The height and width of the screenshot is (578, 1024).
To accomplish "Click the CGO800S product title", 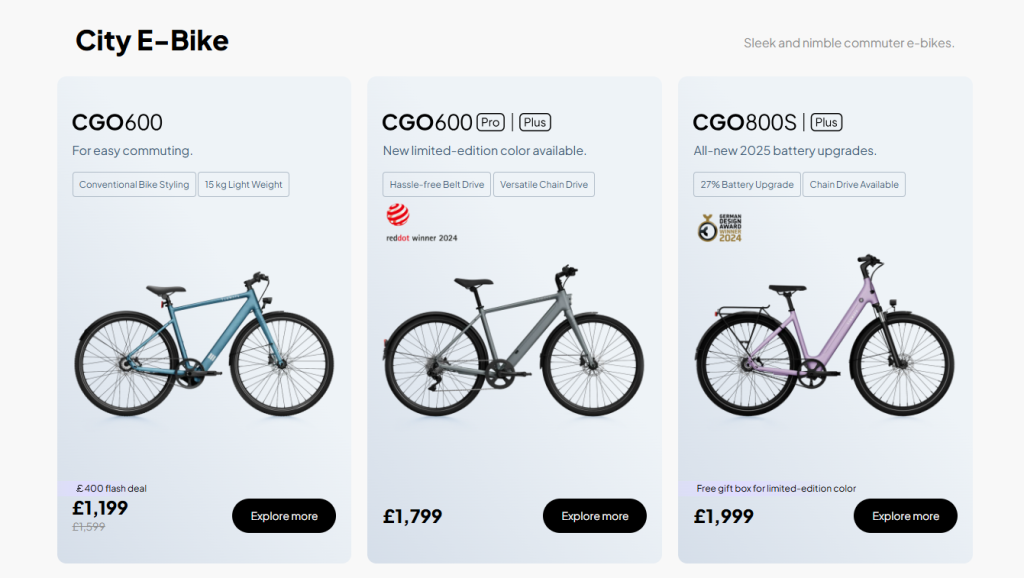I will [744, 122].
